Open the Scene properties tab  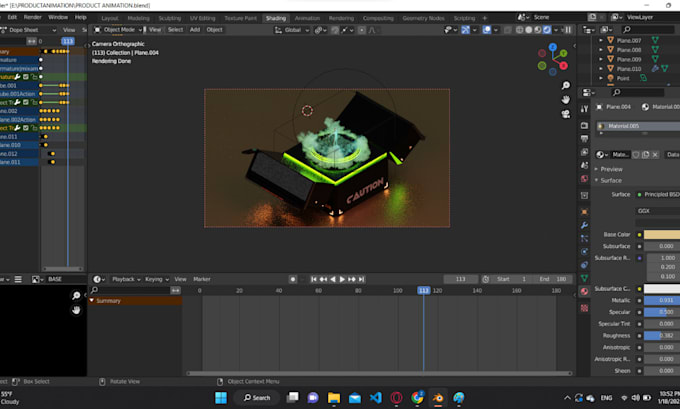[584, 166]
